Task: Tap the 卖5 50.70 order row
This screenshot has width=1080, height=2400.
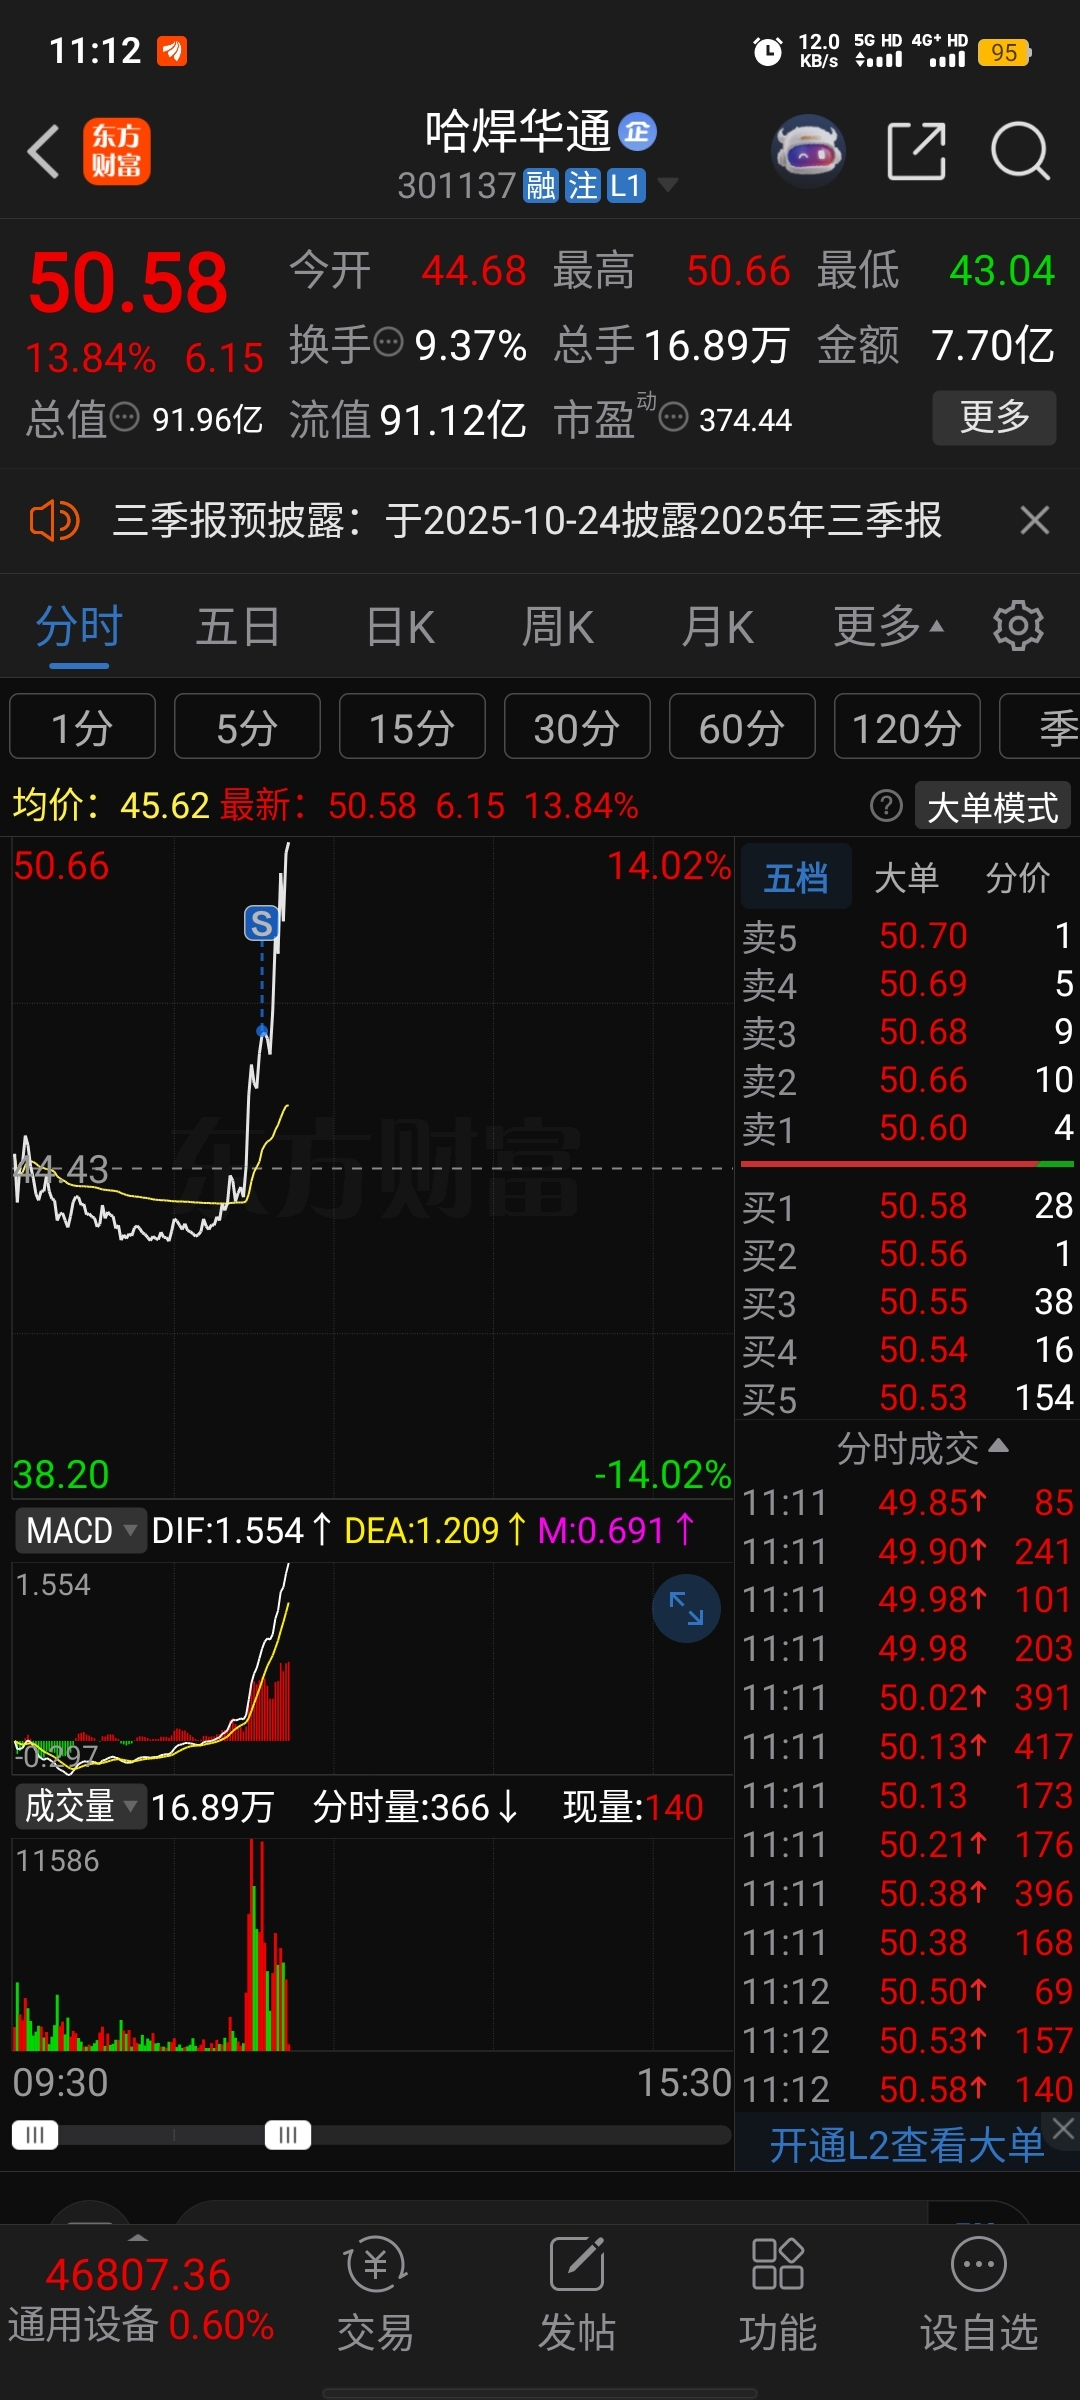Action: tap(908, 936)
